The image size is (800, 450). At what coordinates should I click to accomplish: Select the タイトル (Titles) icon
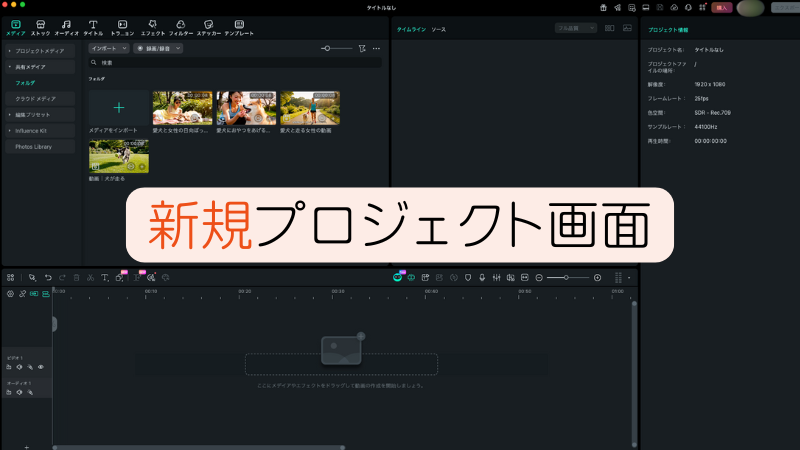tap(93, 23)
